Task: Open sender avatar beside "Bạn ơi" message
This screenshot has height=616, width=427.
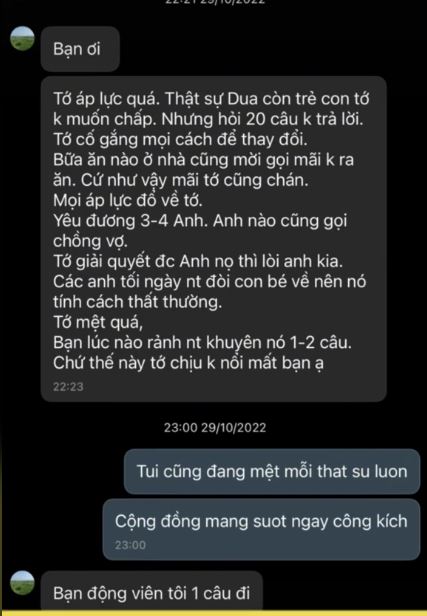Action: coord(22,38)
